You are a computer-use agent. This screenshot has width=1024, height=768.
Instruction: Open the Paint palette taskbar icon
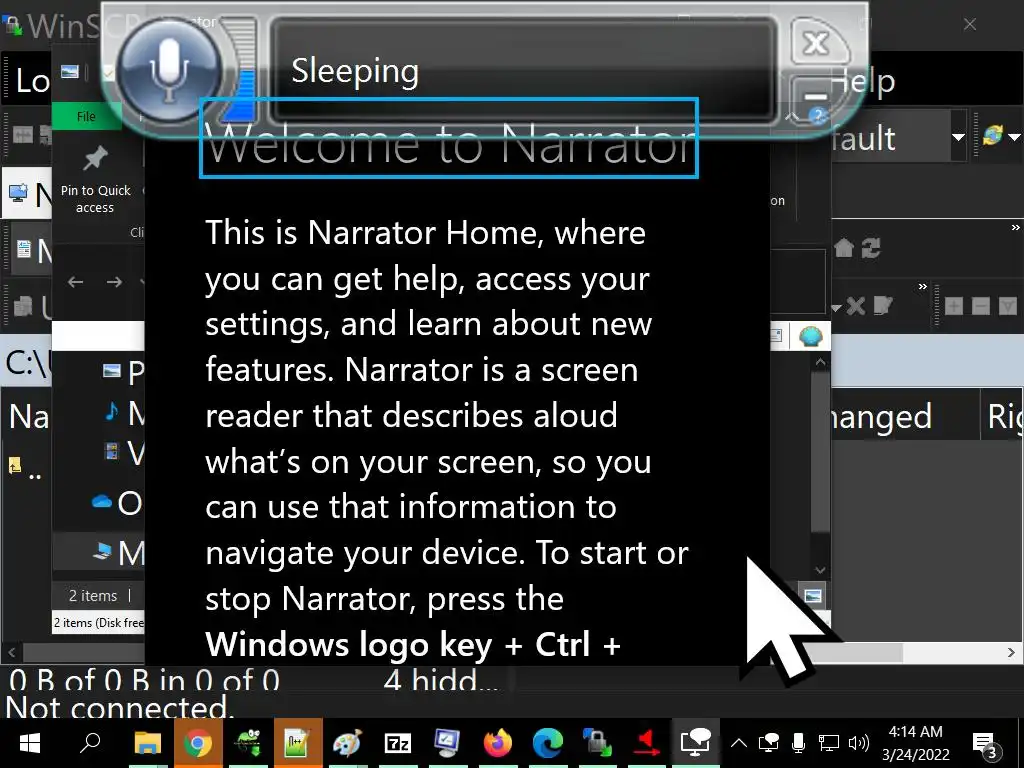[x=347, y=743]
